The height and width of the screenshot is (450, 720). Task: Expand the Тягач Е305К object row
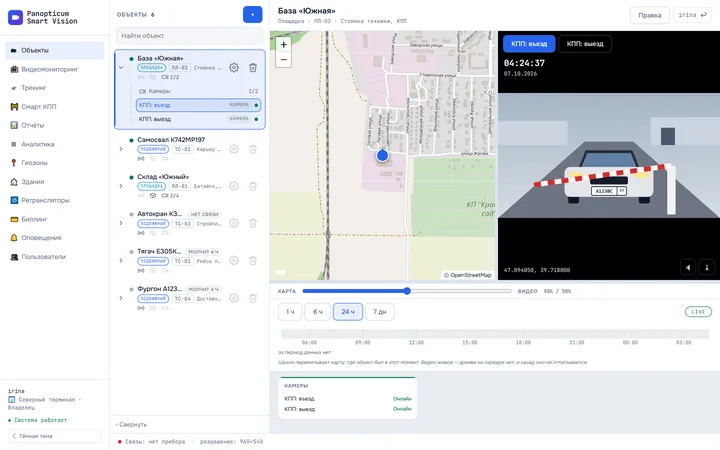pyautogui.click(x=121, y=260)
